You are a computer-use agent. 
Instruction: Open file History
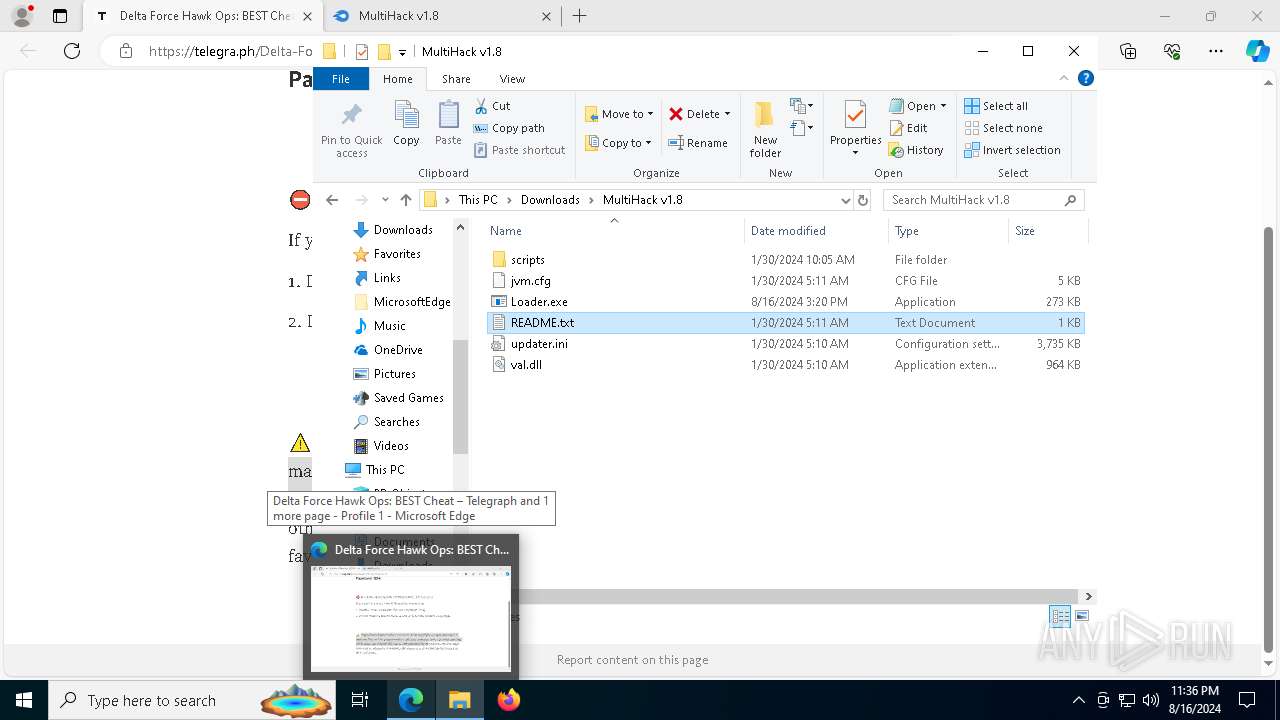[x=916, y=150]
